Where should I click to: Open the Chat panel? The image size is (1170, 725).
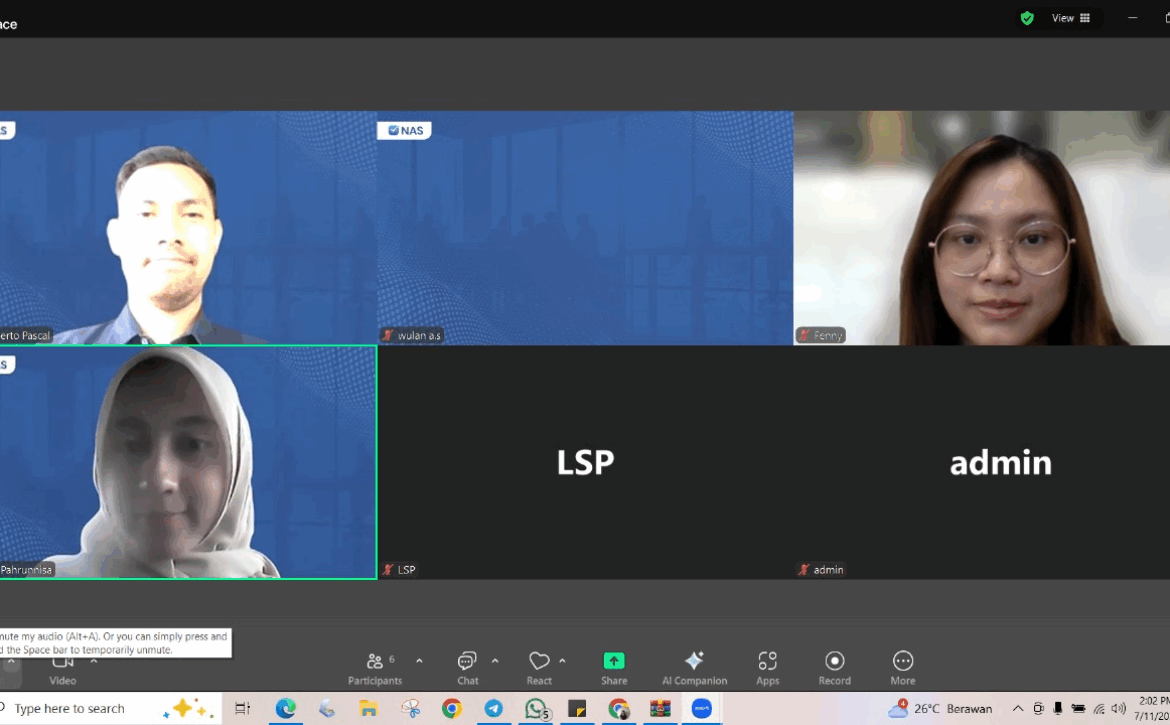point(467,667)
